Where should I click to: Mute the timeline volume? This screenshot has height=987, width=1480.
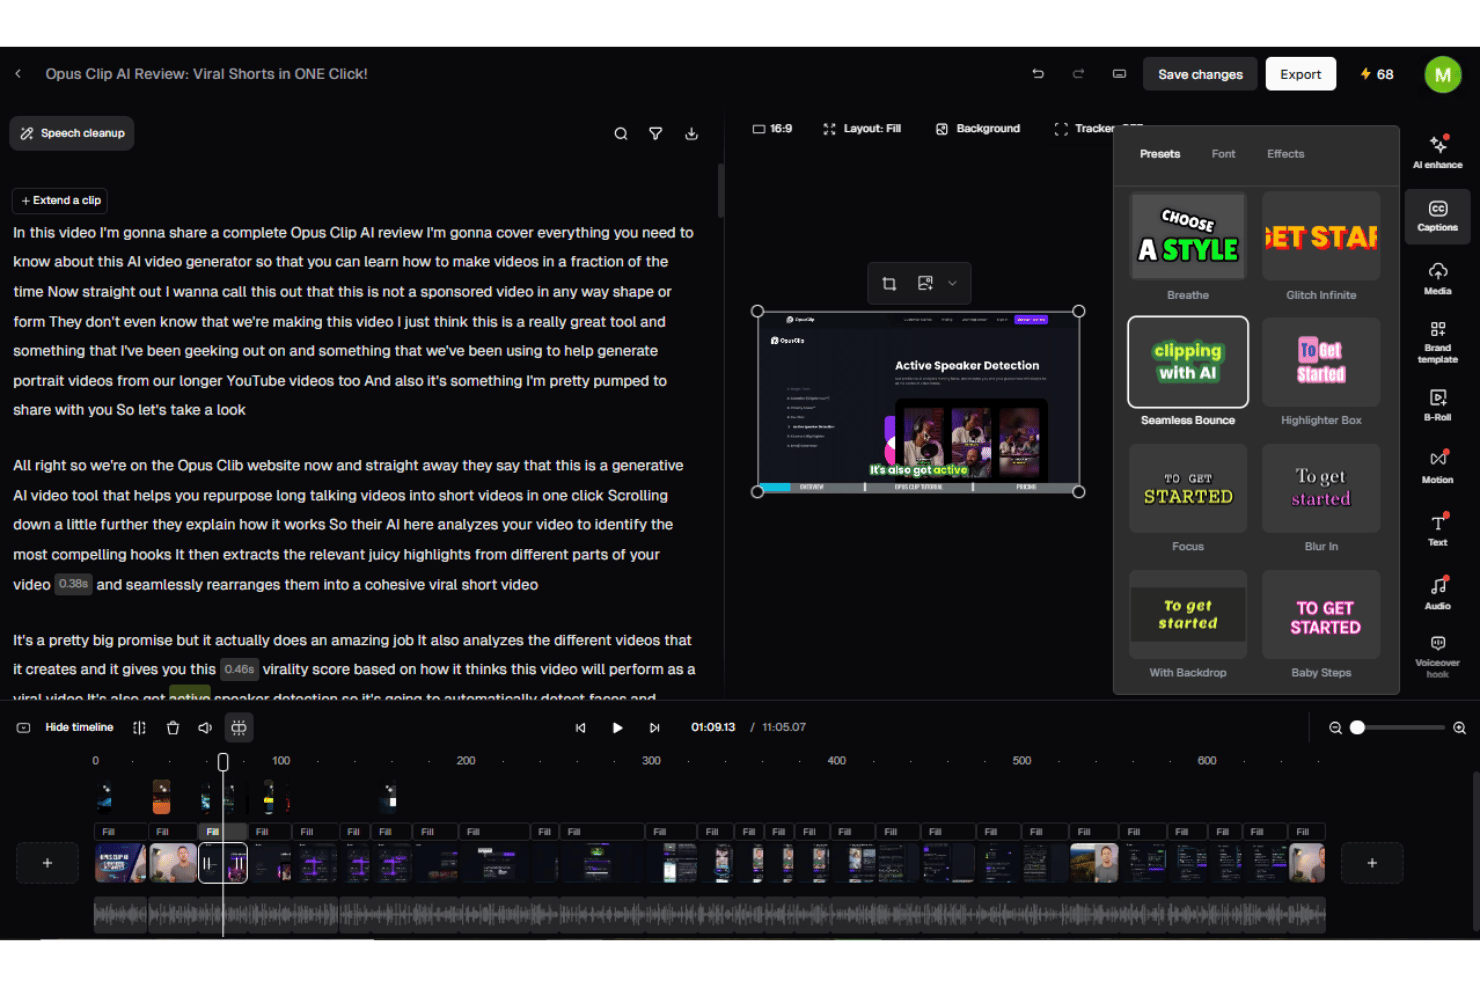(205, 728)
